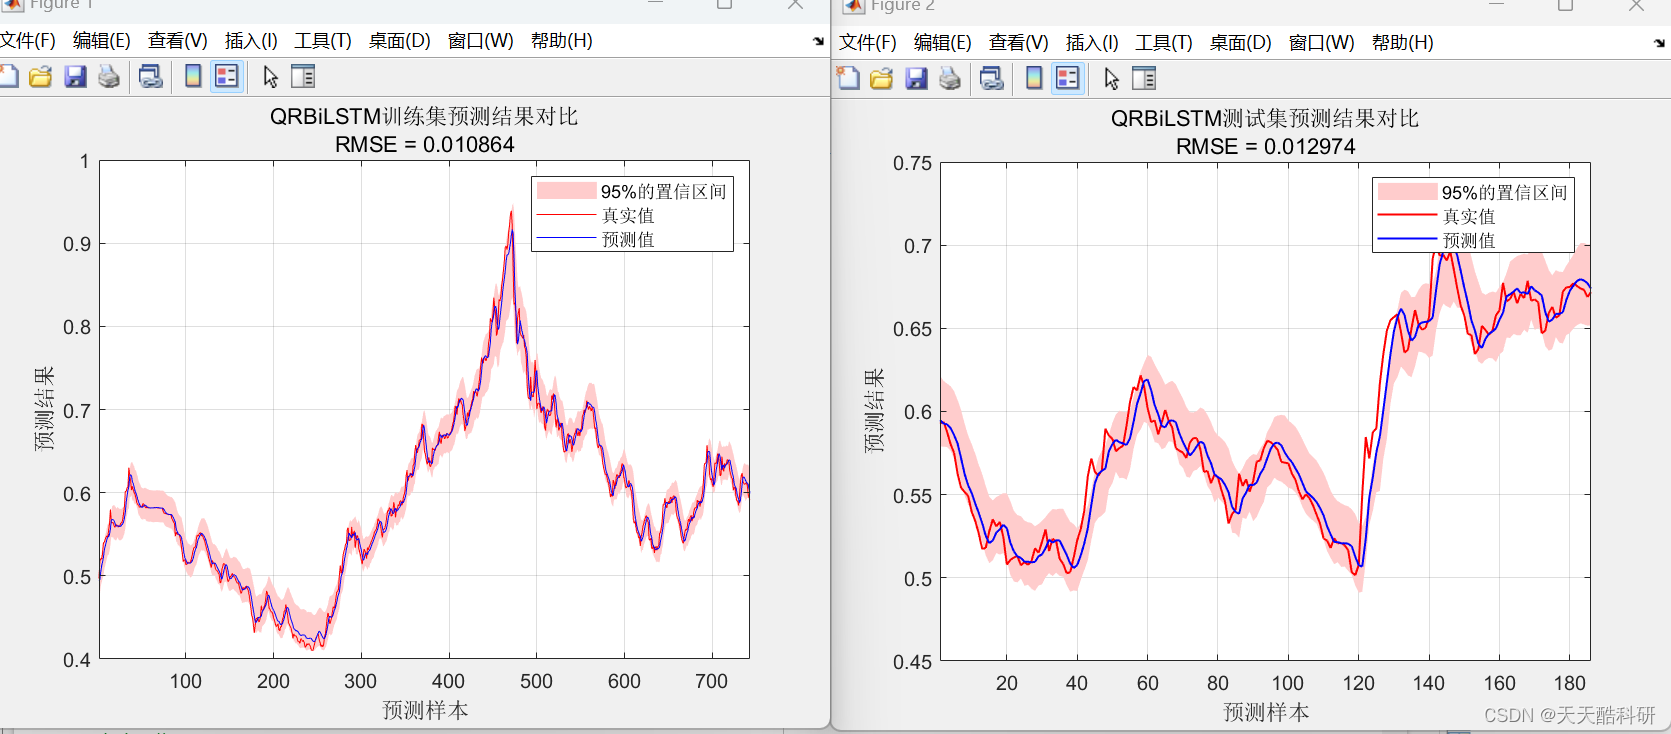This screenshot has height=734, width=1671.
Task: Open 窗口(W) menu in Figure 2
Action: pyautogui.click(x=1322, y=43)
